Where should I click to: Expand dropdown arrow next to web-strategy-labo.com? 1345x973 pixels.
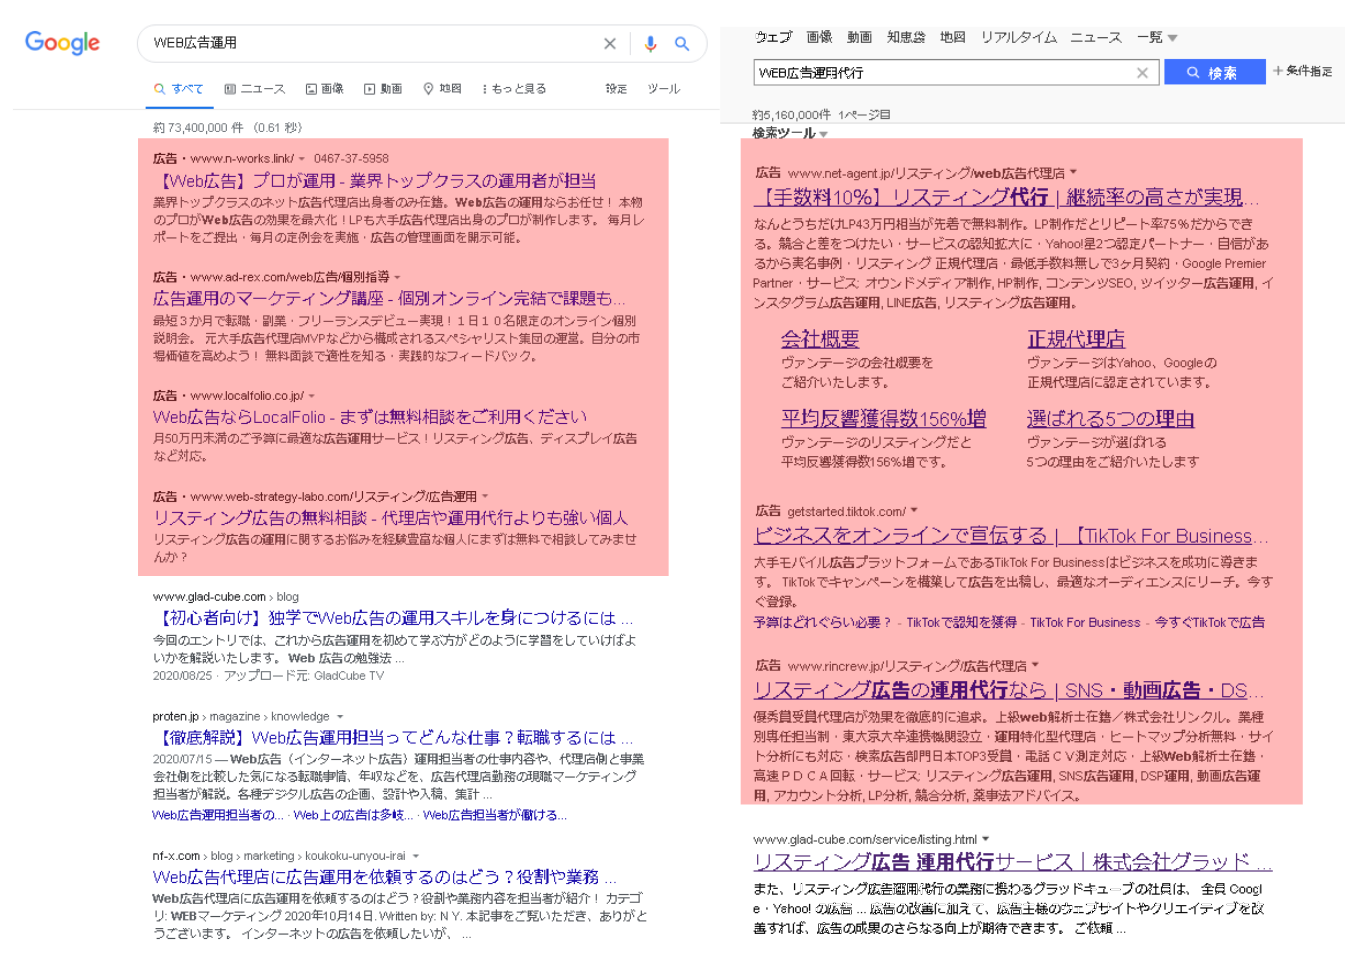click(x=485, y=496)
